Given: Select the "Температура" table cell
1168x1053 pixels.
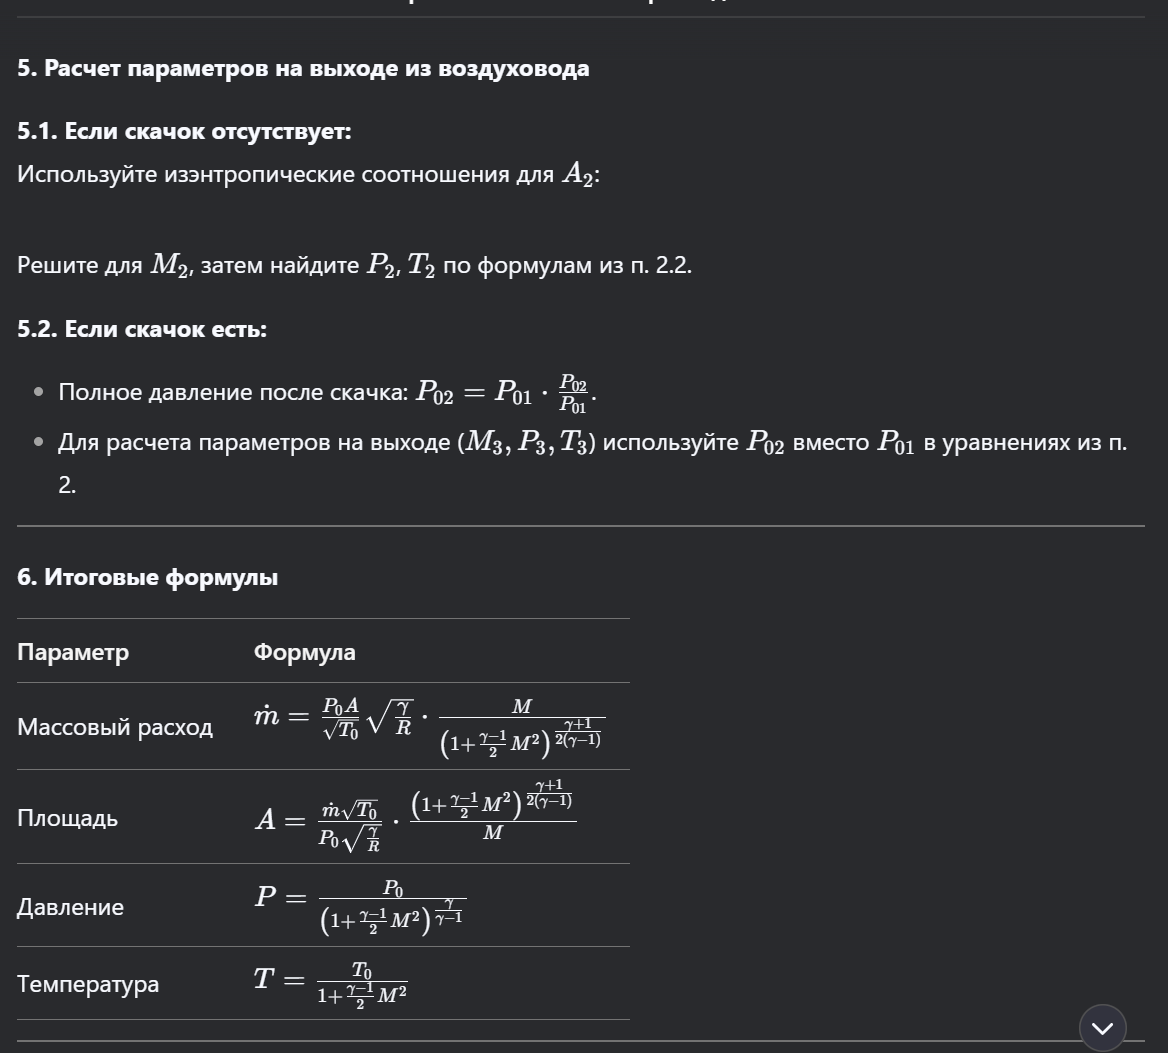Looking at the screenshot, I should [88, 983].
